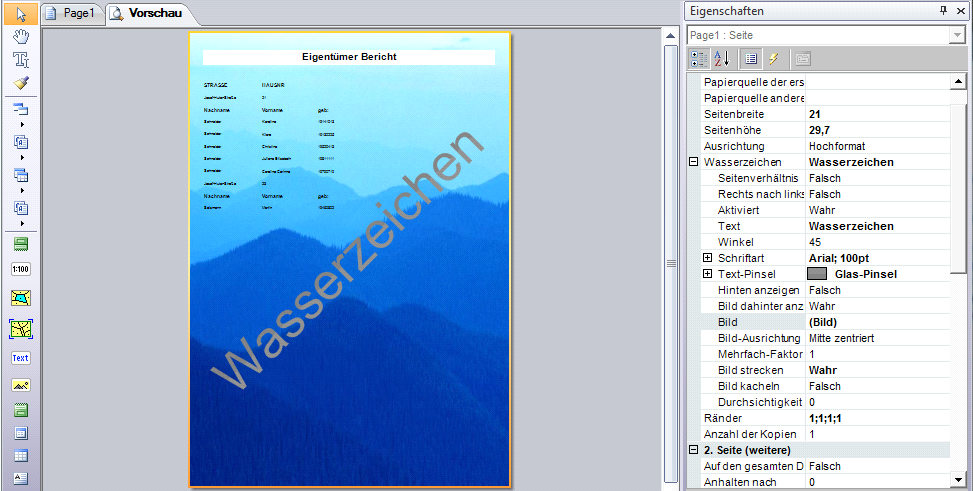Click the Text-Pinsel gray color swatch

click(817, 274)
